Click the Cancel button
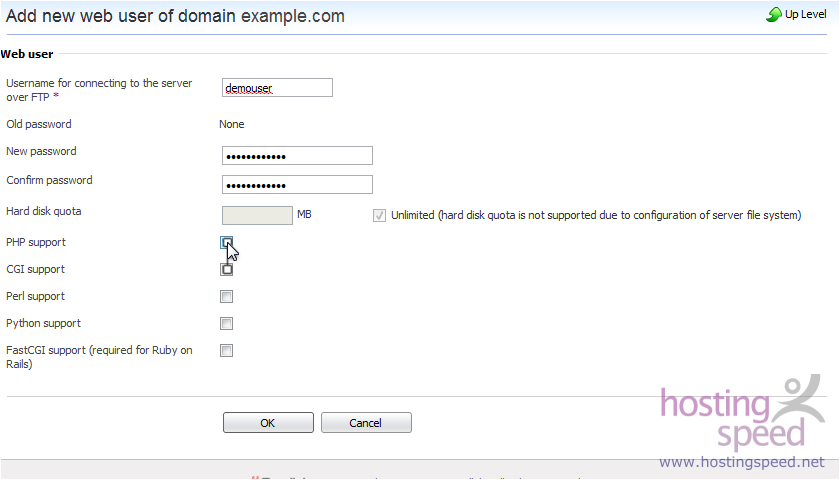Viewport: 840px width, 480px height. (x=366, y=423)
